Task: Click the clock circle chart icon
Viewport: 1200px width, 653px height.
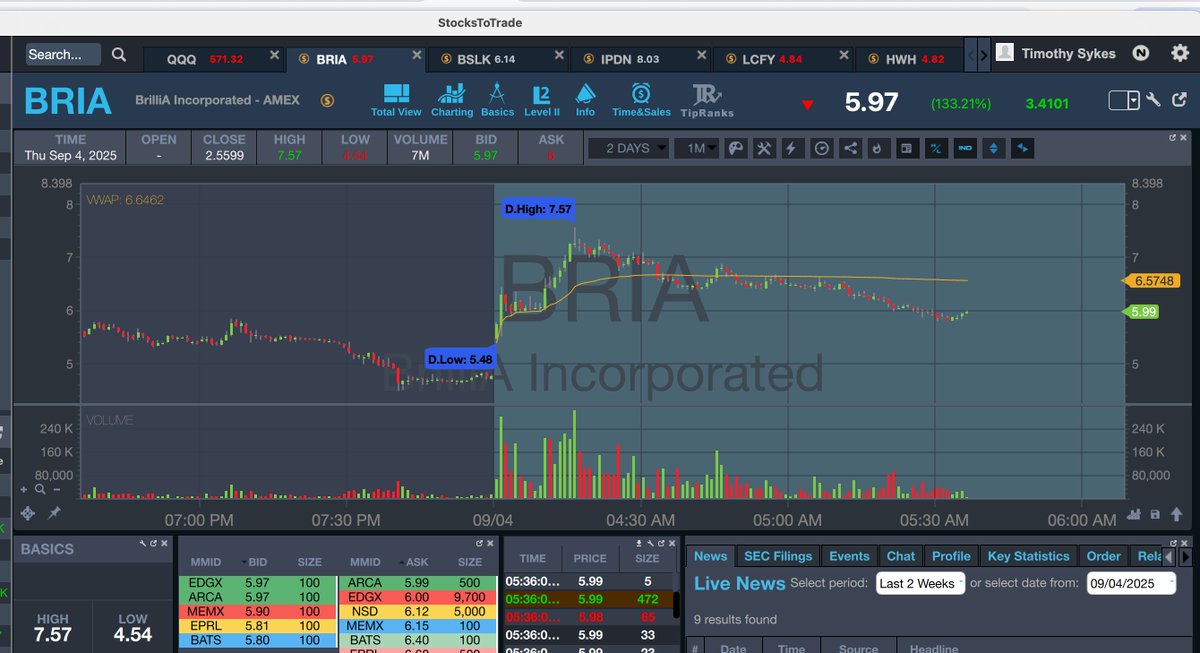Action: pos(821,148)
